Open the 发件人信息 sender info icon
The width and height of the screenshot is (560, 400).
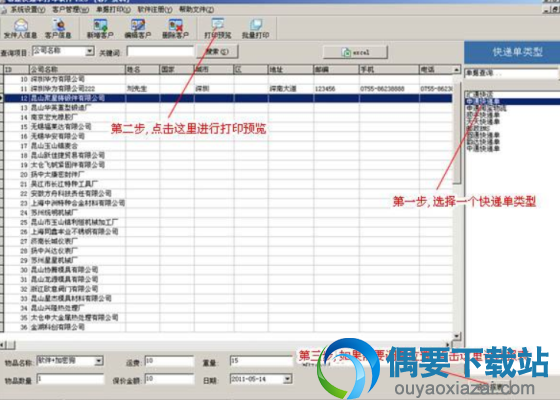[20, 28]
